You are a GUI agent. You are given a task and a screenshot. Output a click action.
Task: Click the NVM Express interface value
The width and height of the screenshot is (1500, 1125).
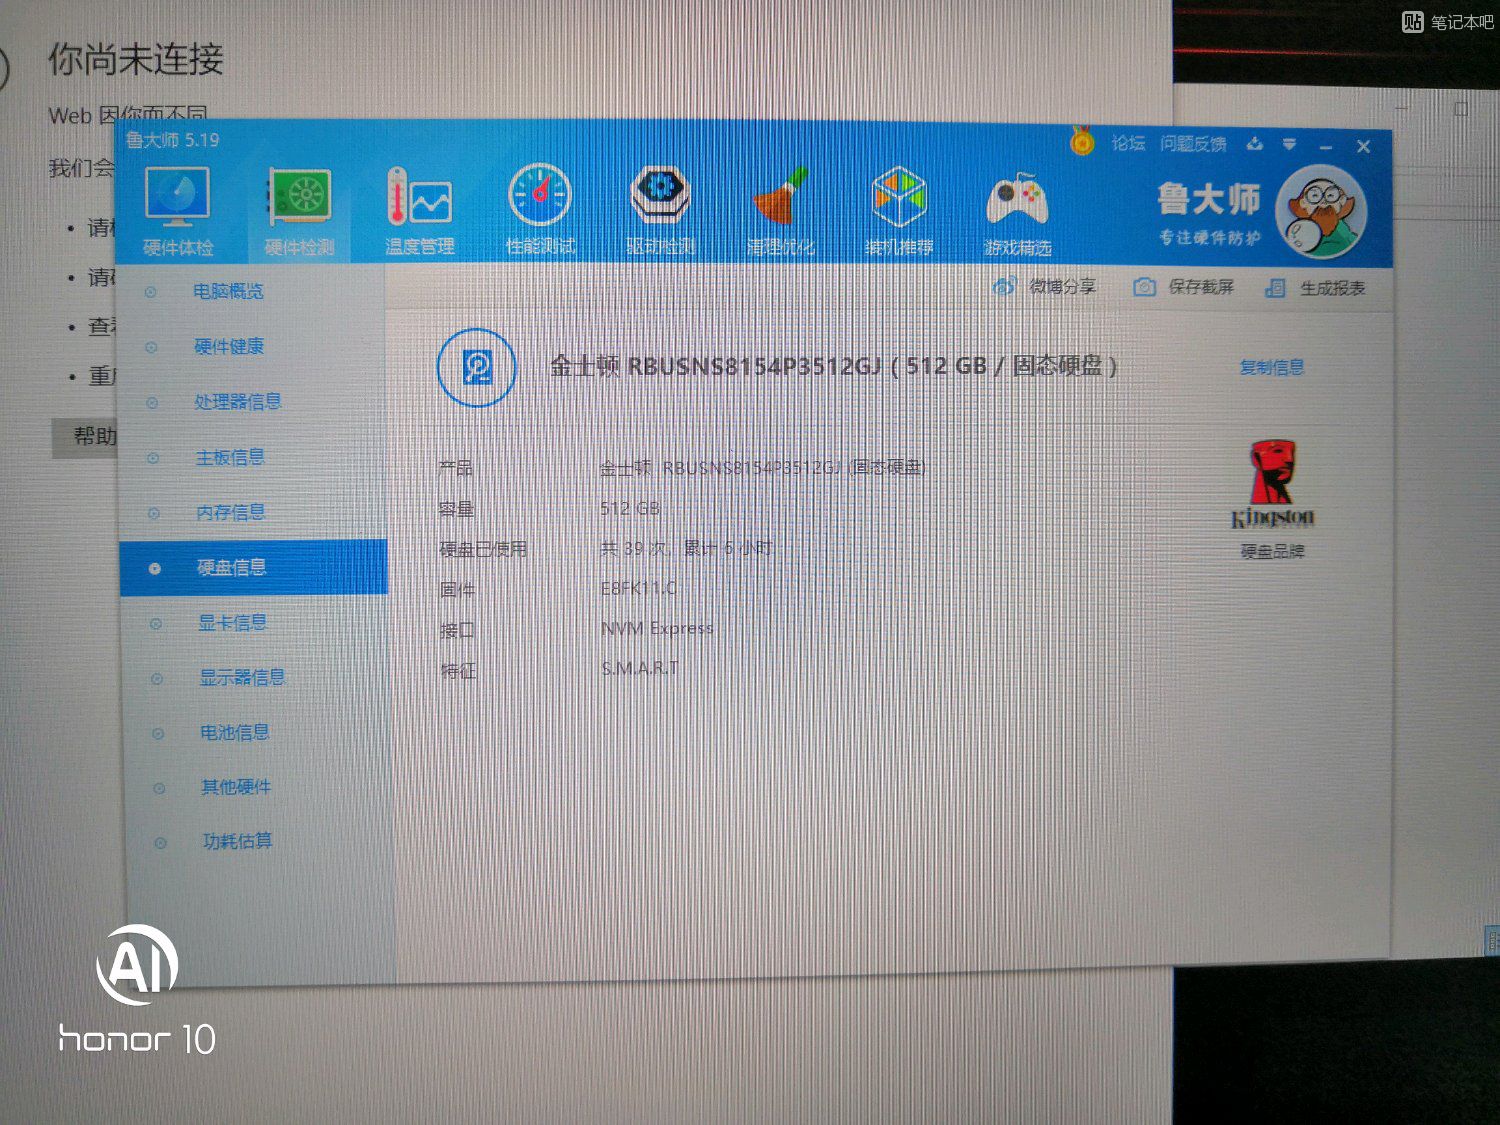(657, 628)
